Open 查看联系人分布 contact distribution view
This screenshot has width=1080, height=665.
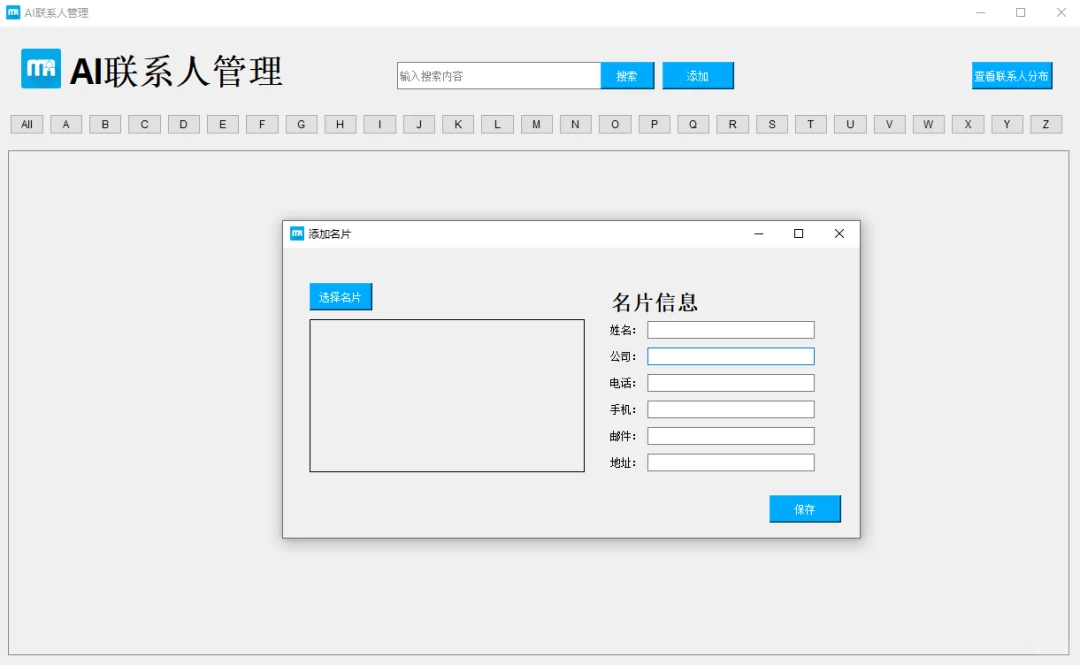click(x=1011, y=75)
